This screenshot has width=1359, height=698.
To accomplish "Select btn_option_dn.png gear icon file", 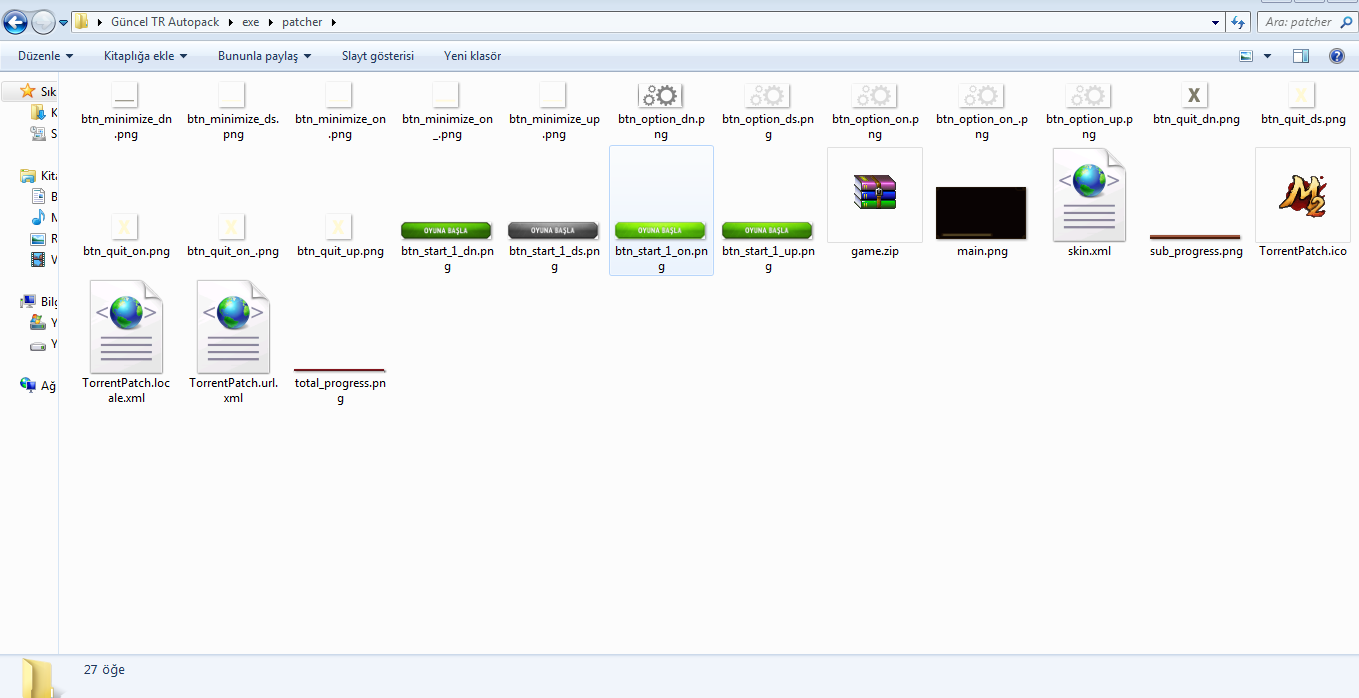I will click(660, 96).
